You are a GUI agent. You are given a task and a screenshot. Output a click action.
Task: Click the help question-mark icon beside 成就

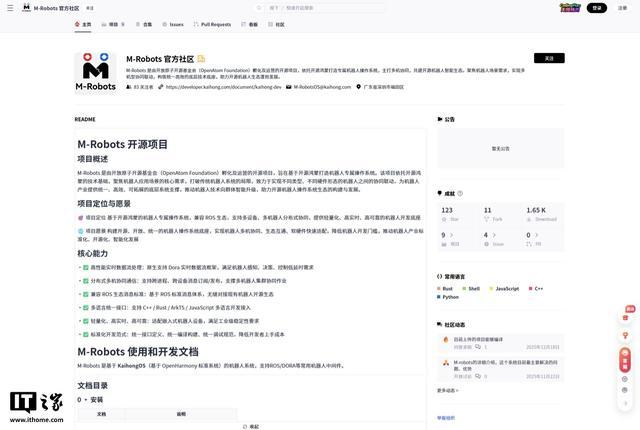[x=460, y=193]
